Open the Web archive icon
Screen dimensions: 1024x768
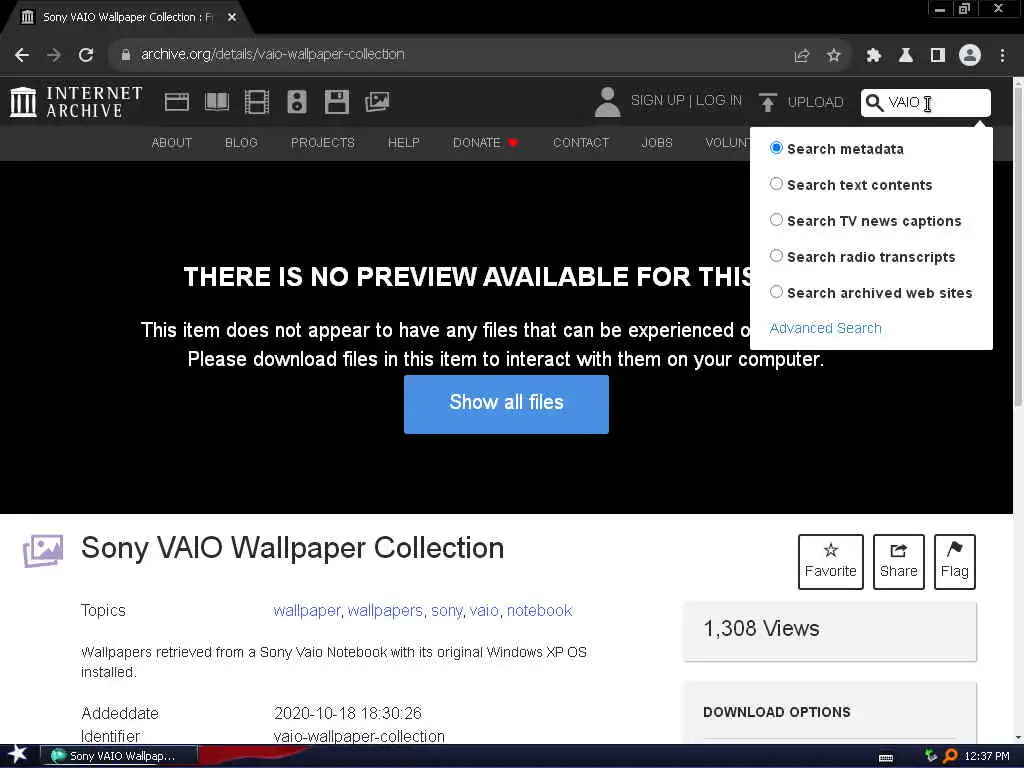(177, 102)
